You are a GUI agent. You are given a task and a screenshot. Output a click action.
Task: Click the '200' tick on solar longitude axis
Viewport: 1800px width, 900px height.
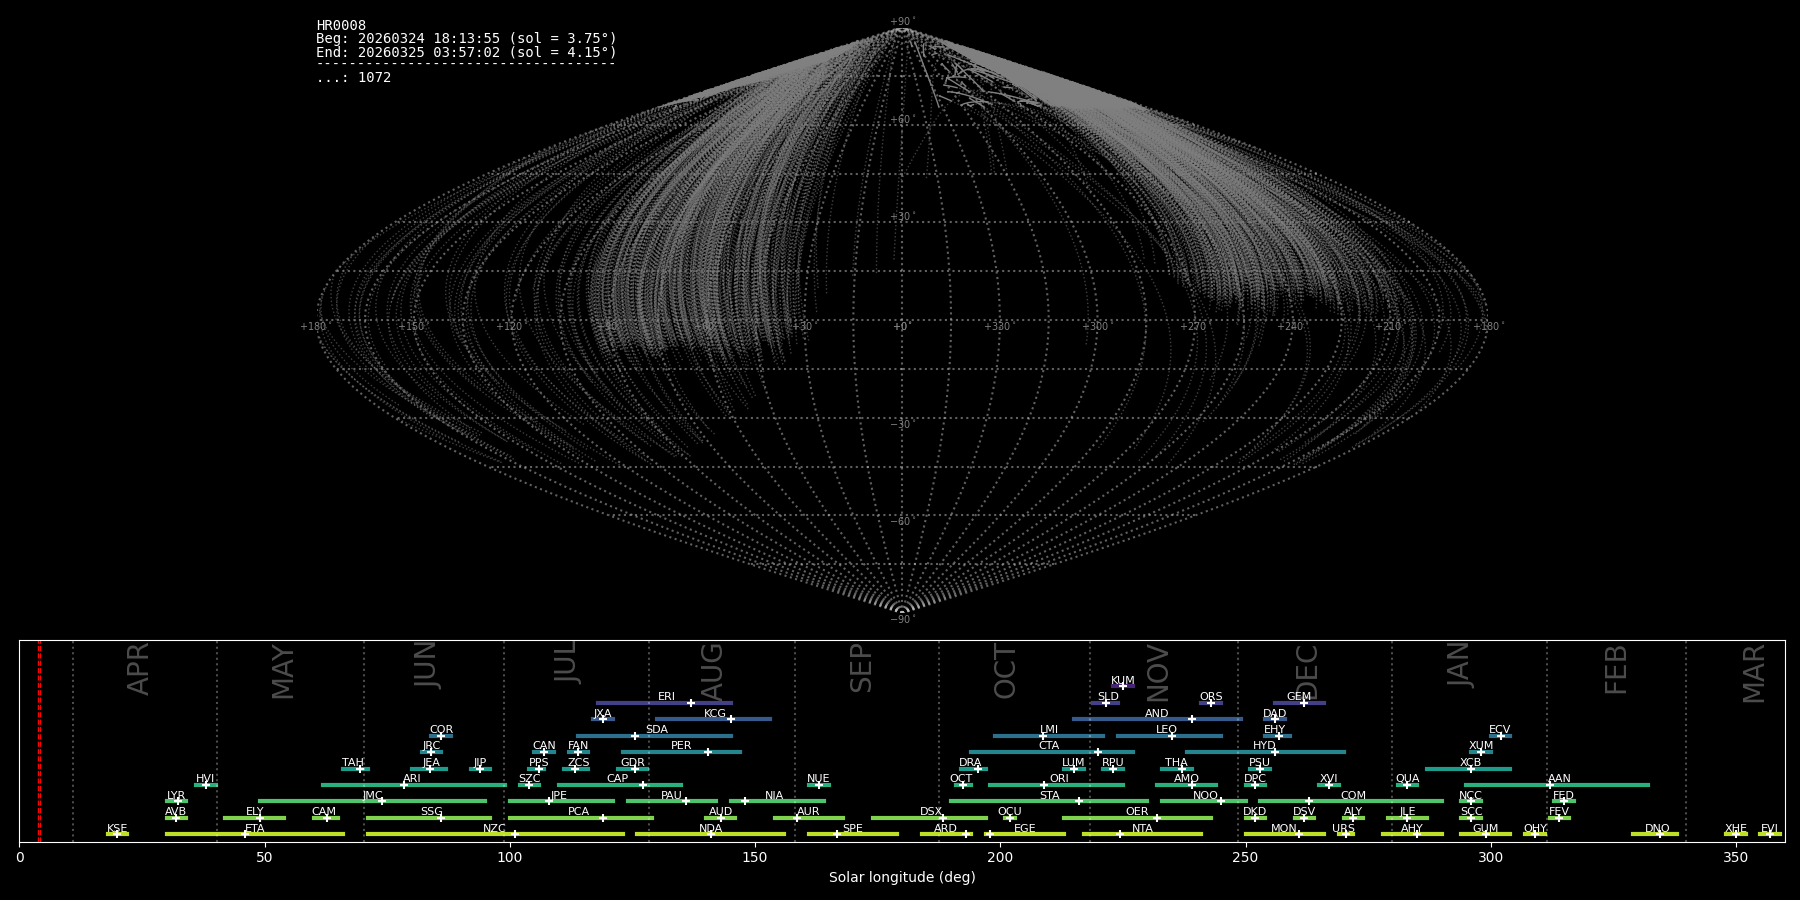(x=1000, y=857)
